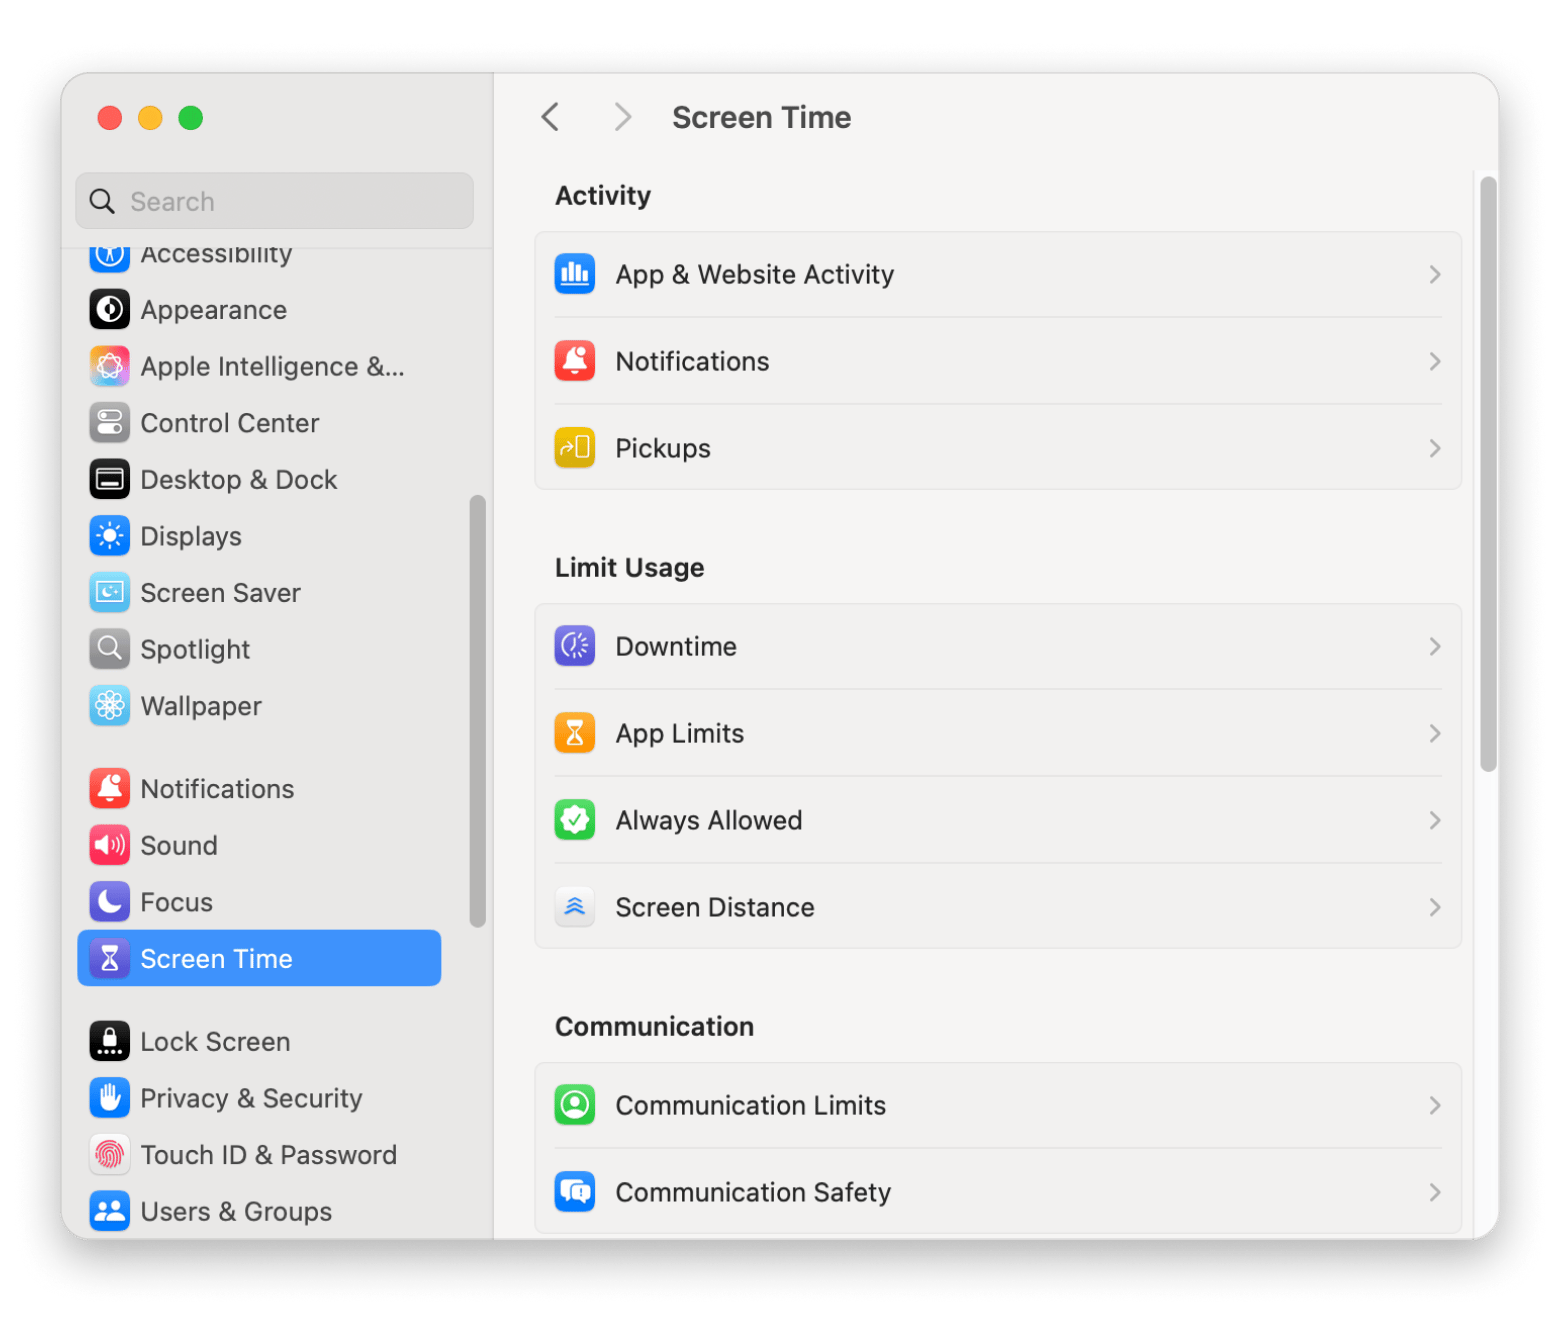Open the App Limits hourglass icon
1560x1320 pixels.
(575, 733)
